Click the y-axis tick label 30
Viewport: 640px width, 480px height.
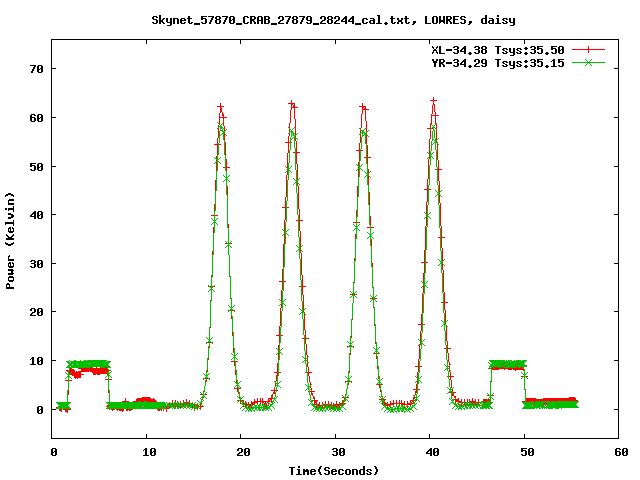pos(36,264)
